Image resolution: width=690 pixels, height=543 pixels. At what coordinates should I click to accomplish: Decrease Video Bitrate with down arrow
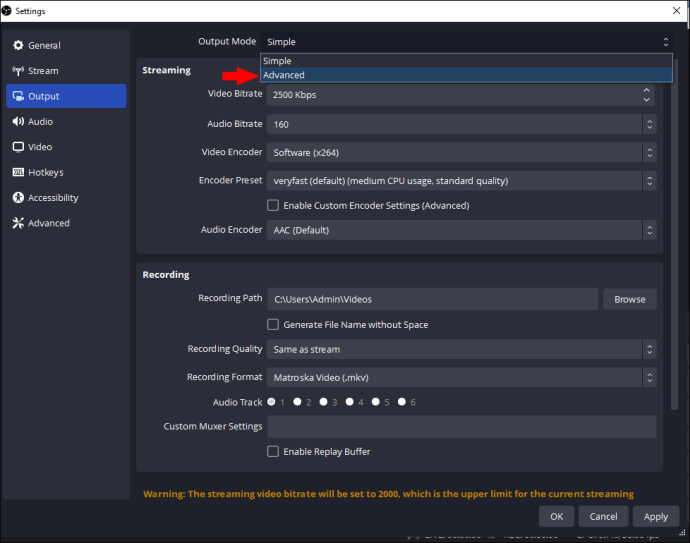coord(646,100)
